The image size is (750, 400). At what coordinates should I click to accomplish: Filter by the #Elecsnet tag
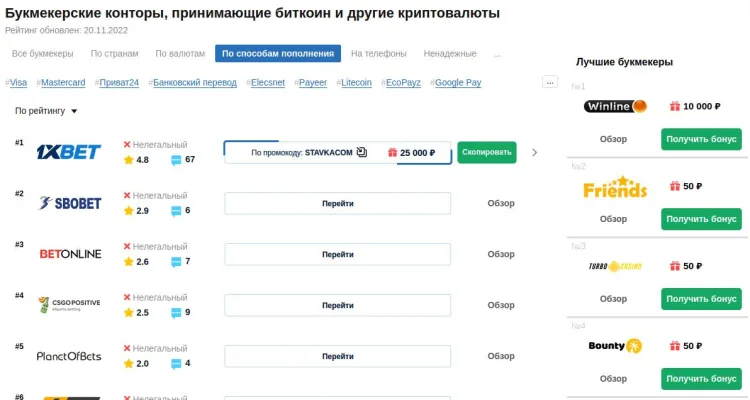(x=265, y=82)
